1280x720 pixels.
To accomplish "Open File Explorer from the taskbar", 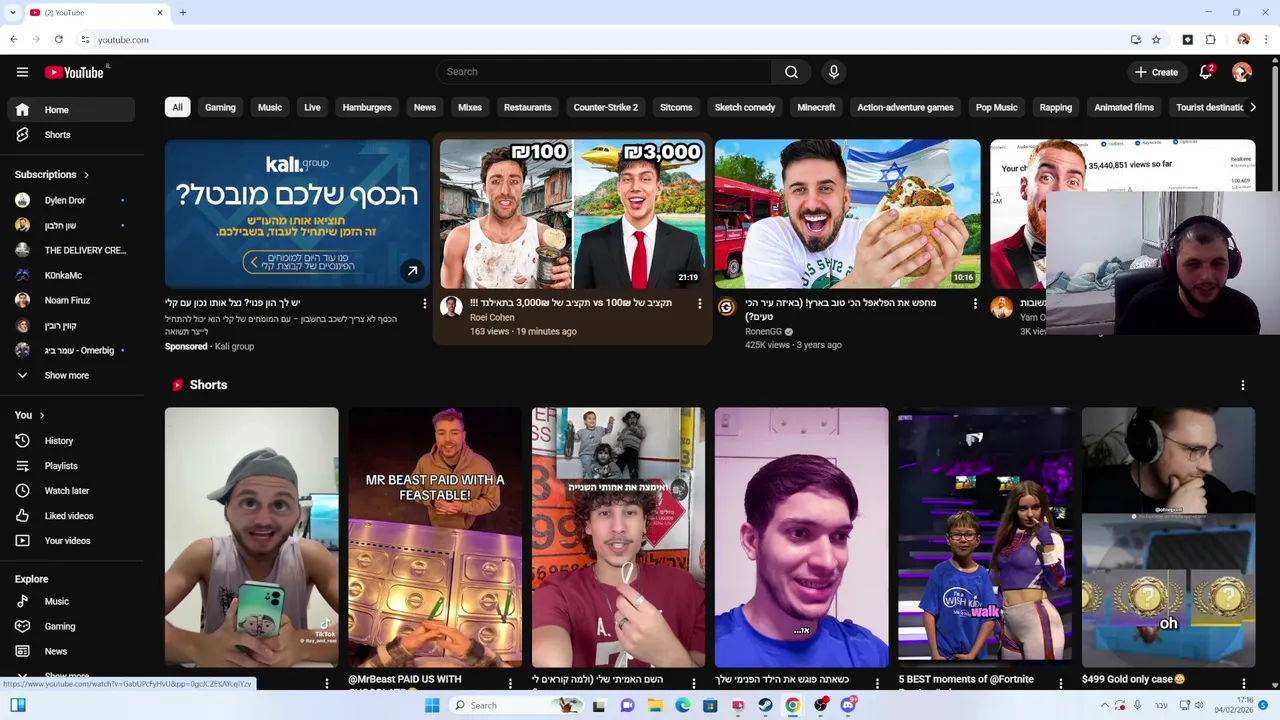I will 655,705.
